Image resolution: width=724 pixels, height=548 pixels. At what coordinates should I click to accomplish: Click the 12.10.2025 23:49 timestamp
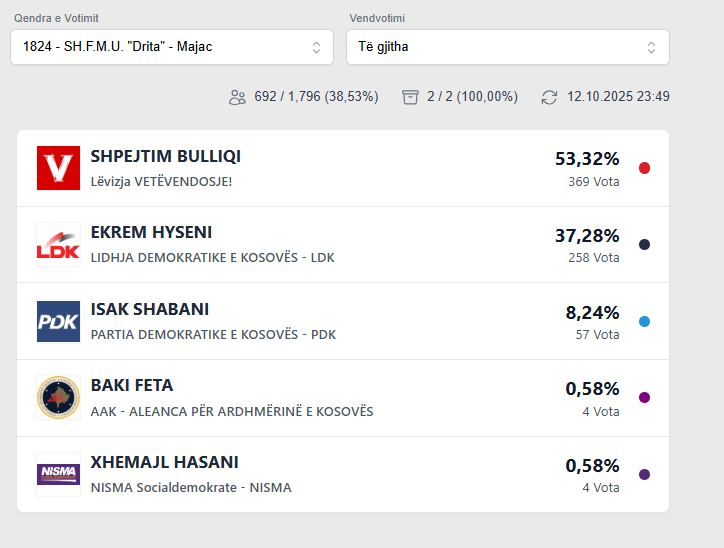click(618, 97)
